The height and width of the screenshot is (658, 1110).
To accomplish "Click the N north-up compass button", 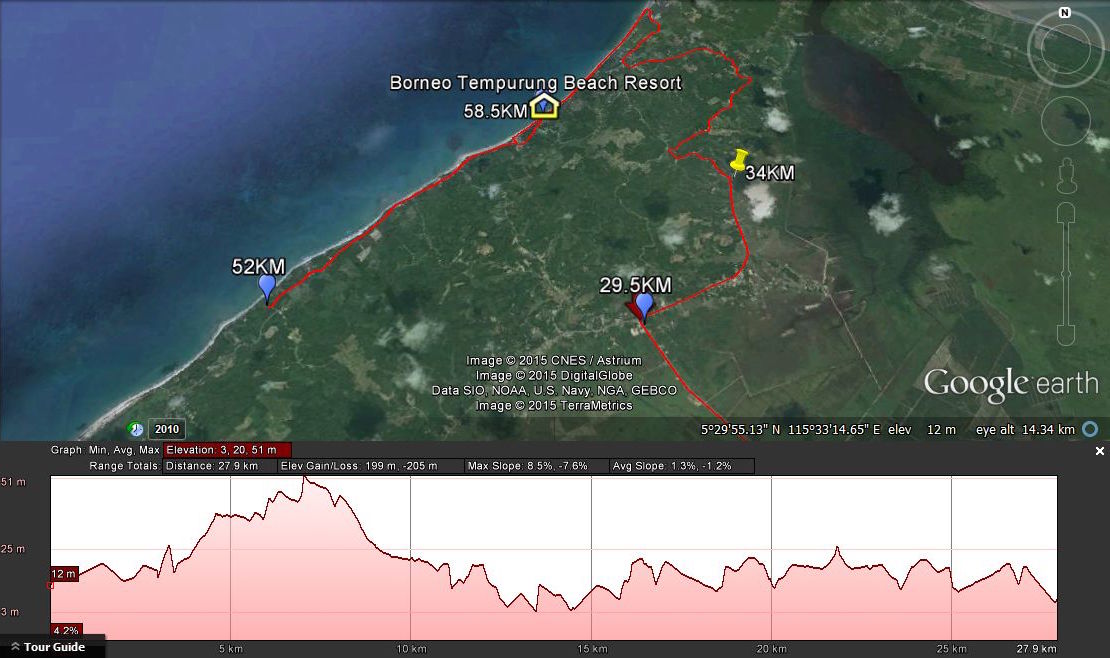I will coord(1065,13).
